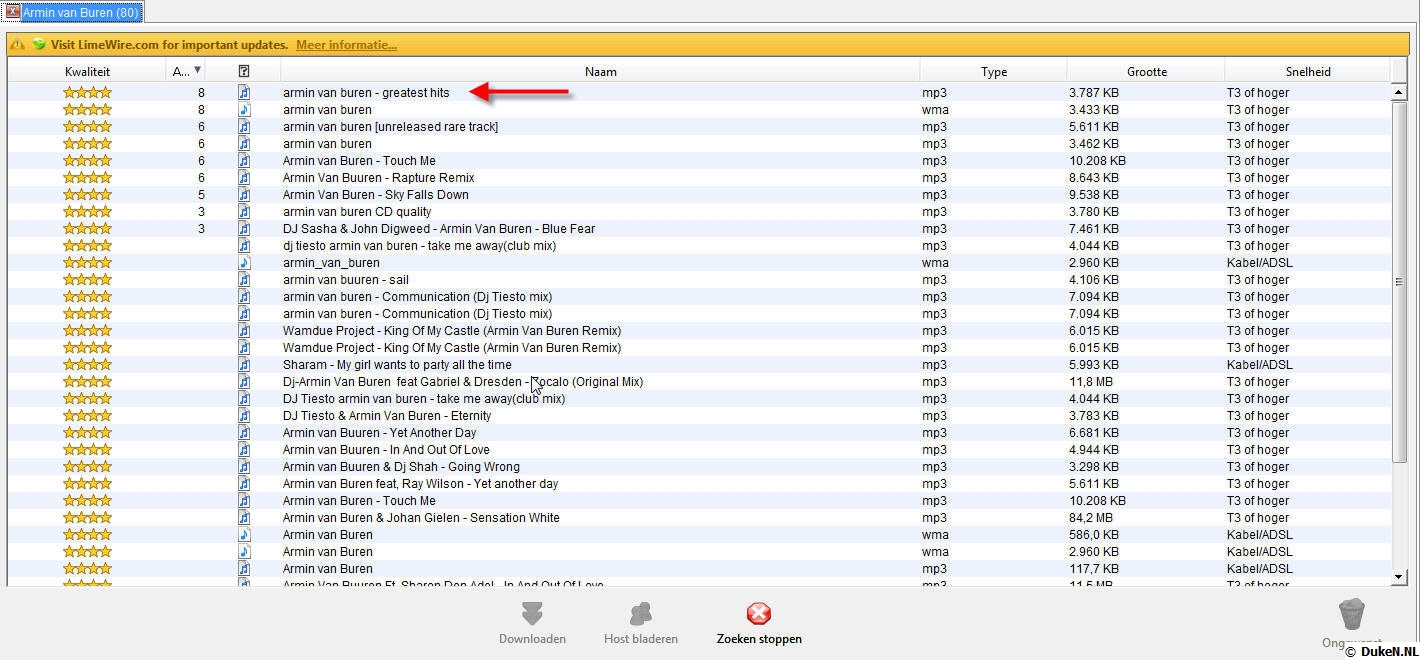This screenshot has width=1422, height=660.
Task: Click file icon of Eternity row
Action: coord(244,415)
